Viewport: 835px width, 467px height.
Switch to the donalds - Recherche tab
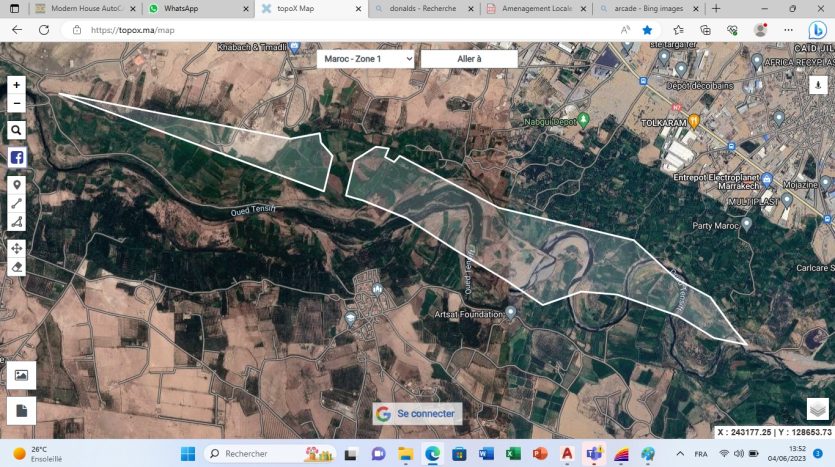(424, 9)
